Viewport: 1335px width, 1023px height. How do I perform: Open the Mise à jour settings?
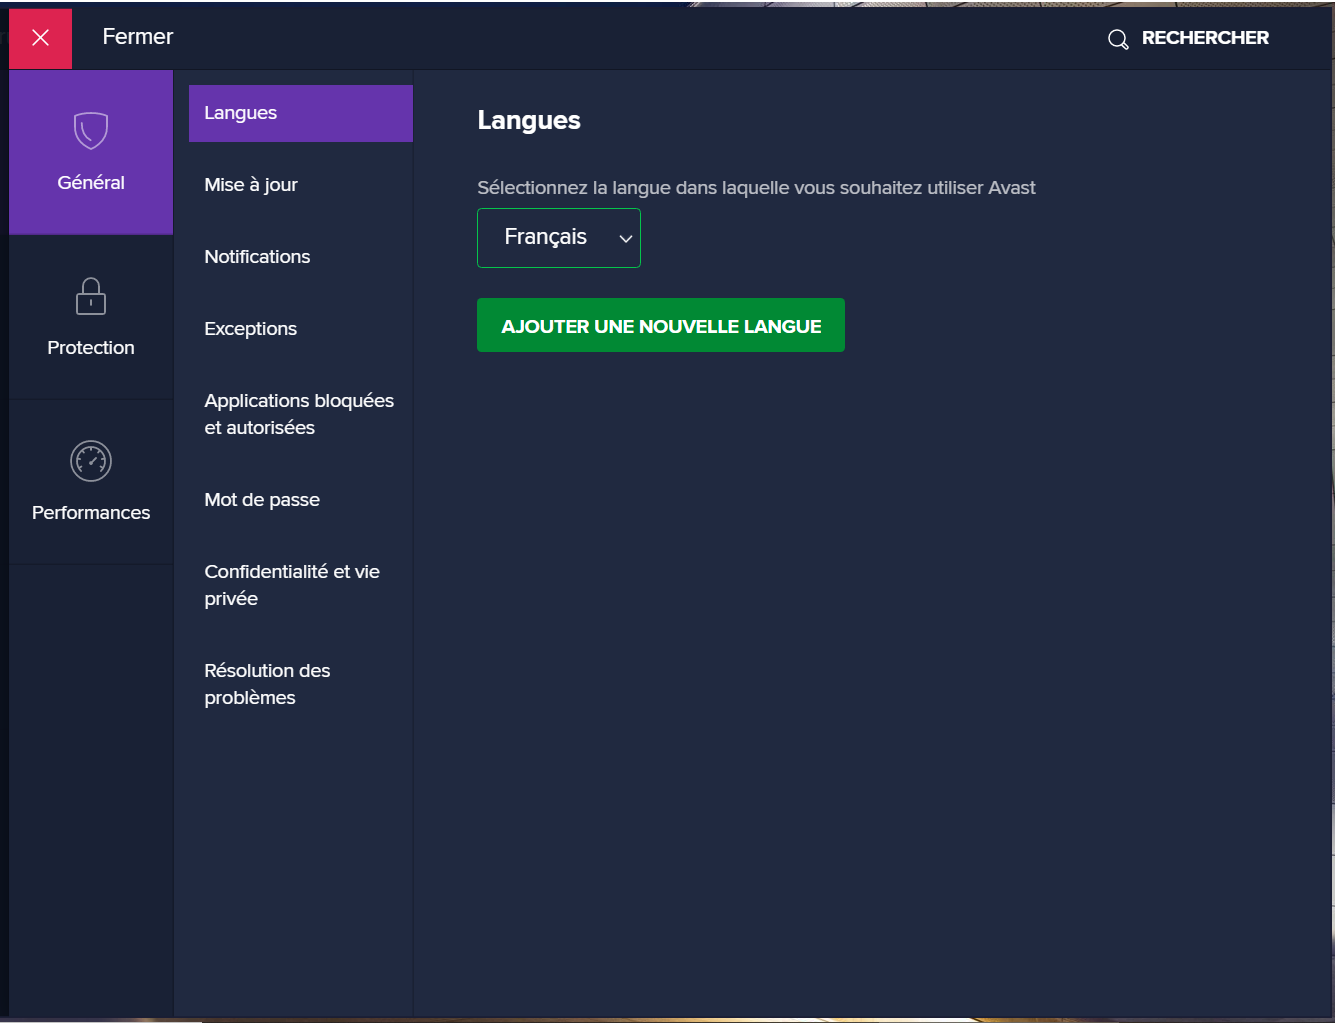[251, 185]
